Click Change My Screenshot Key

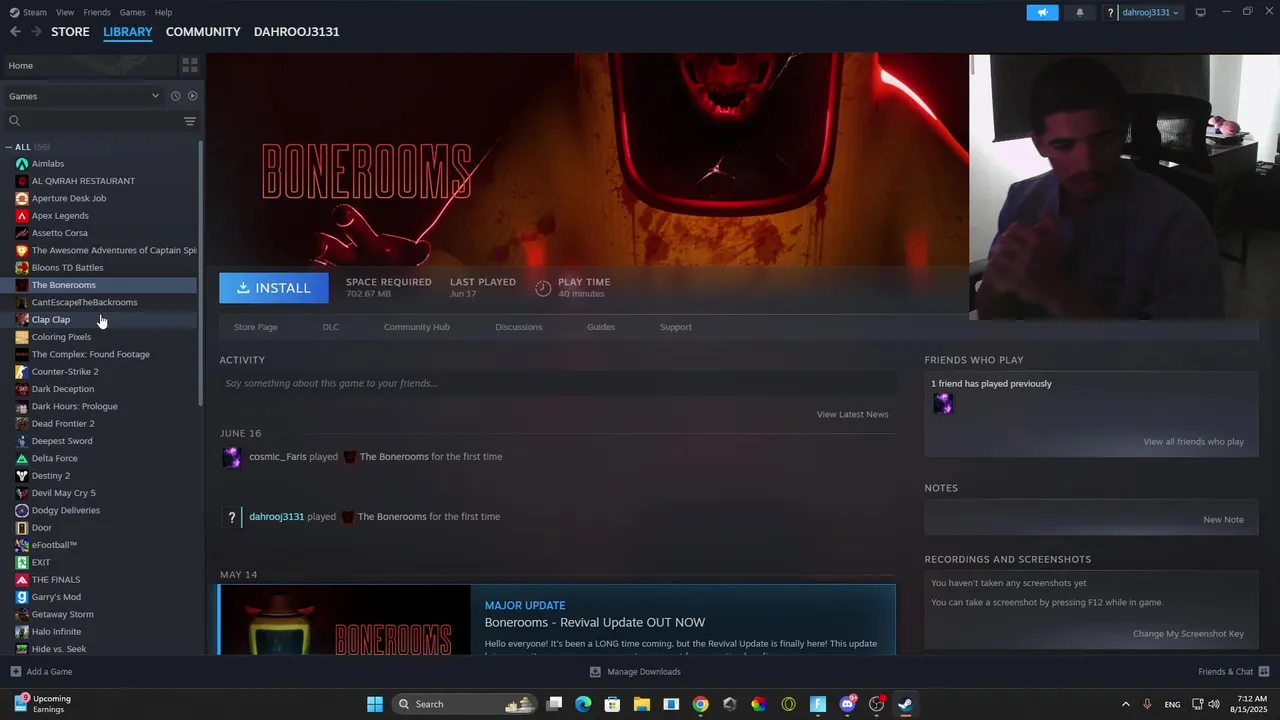[x=1188, y=634]
